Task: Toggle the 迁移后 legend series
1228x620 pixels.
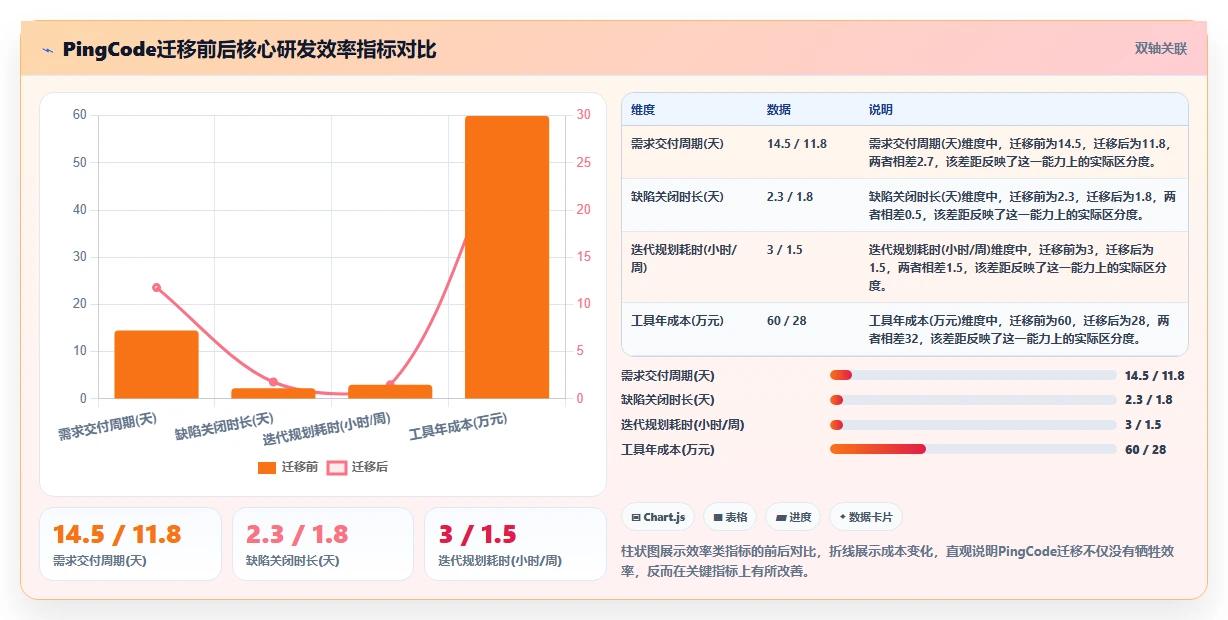Action: tap(357, 467)
